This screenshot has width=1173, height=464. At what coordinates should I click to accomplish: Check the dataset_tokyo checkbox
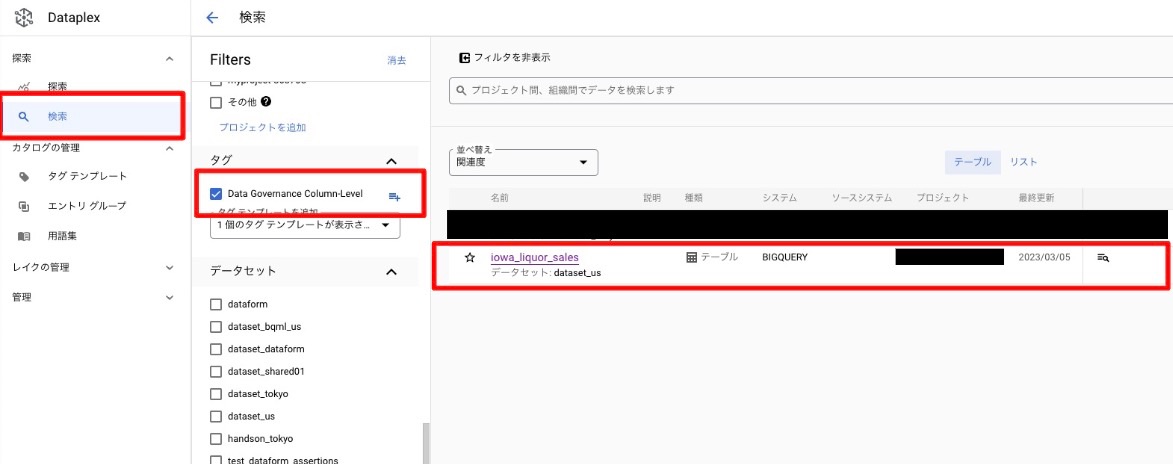click(216, 394)
